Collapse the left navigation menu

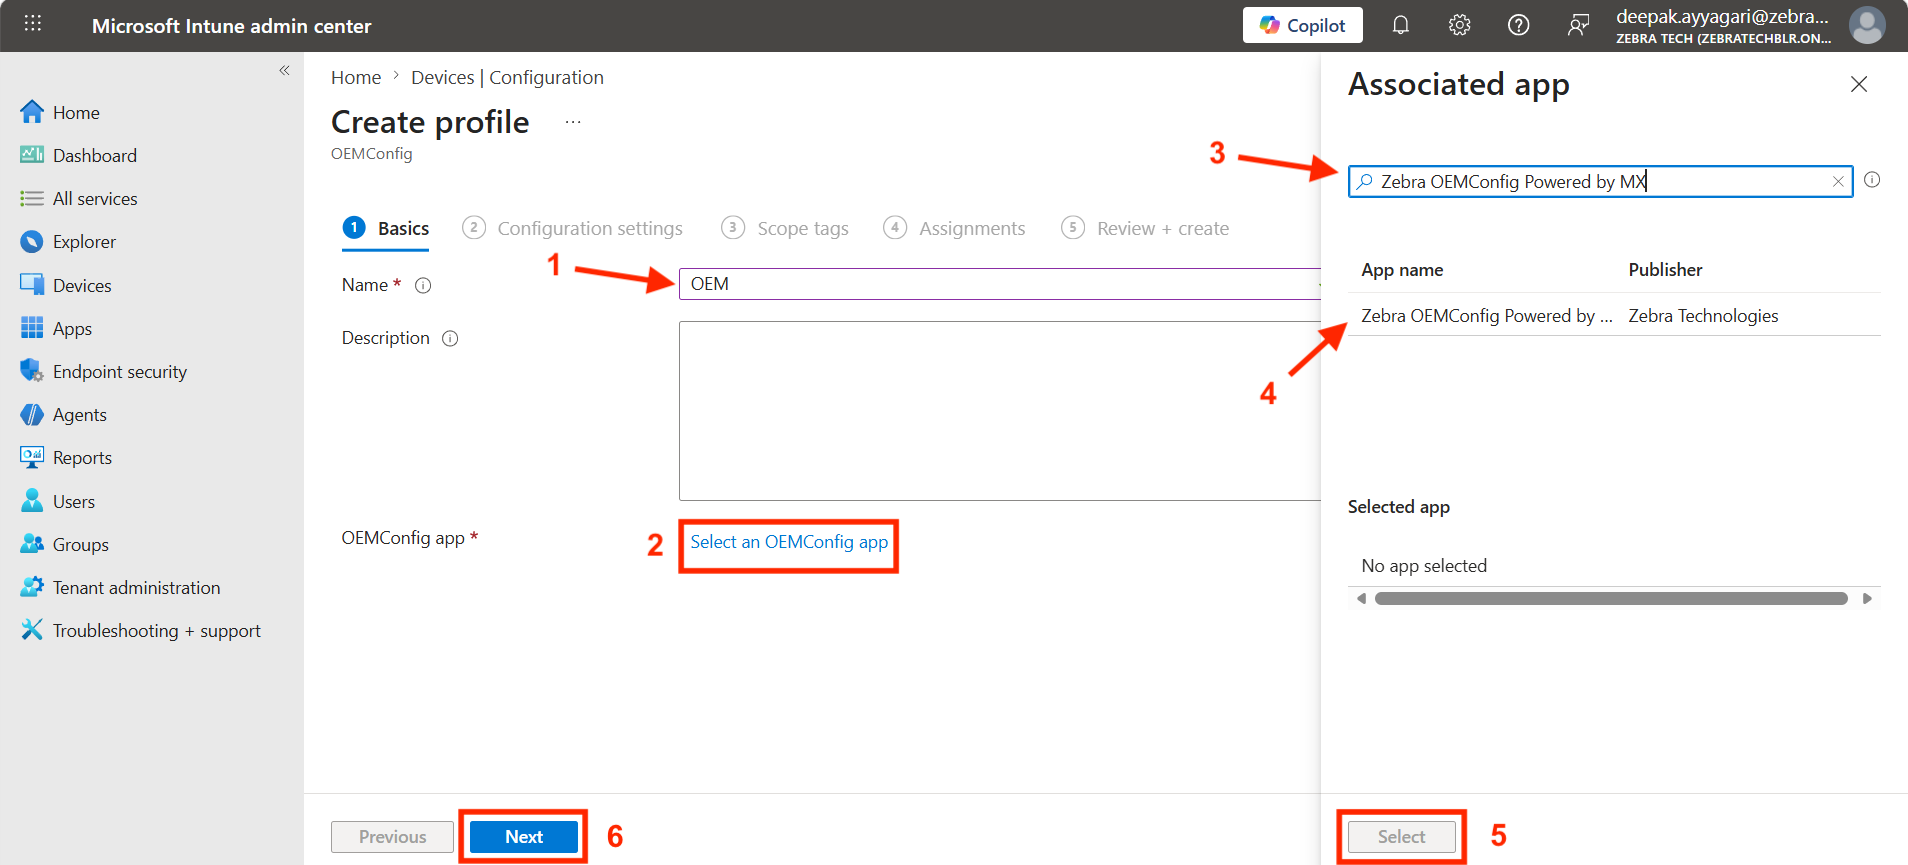click(x=284, y=70)
